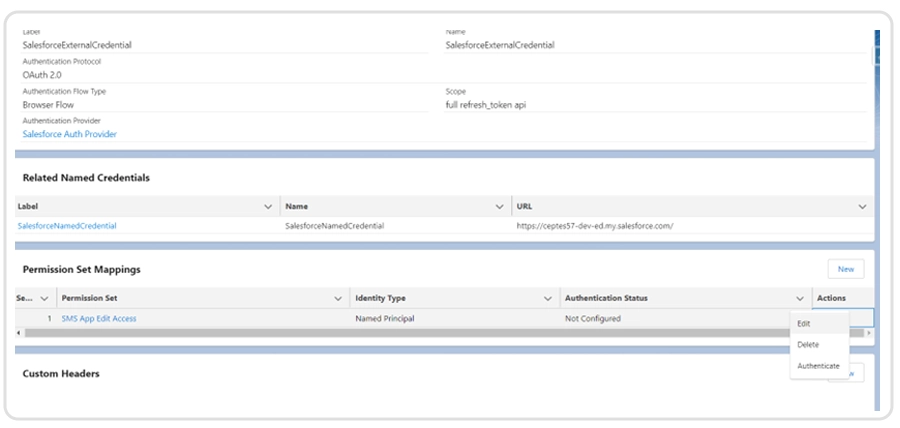Select Delete from the actions menu

(808, 344)
